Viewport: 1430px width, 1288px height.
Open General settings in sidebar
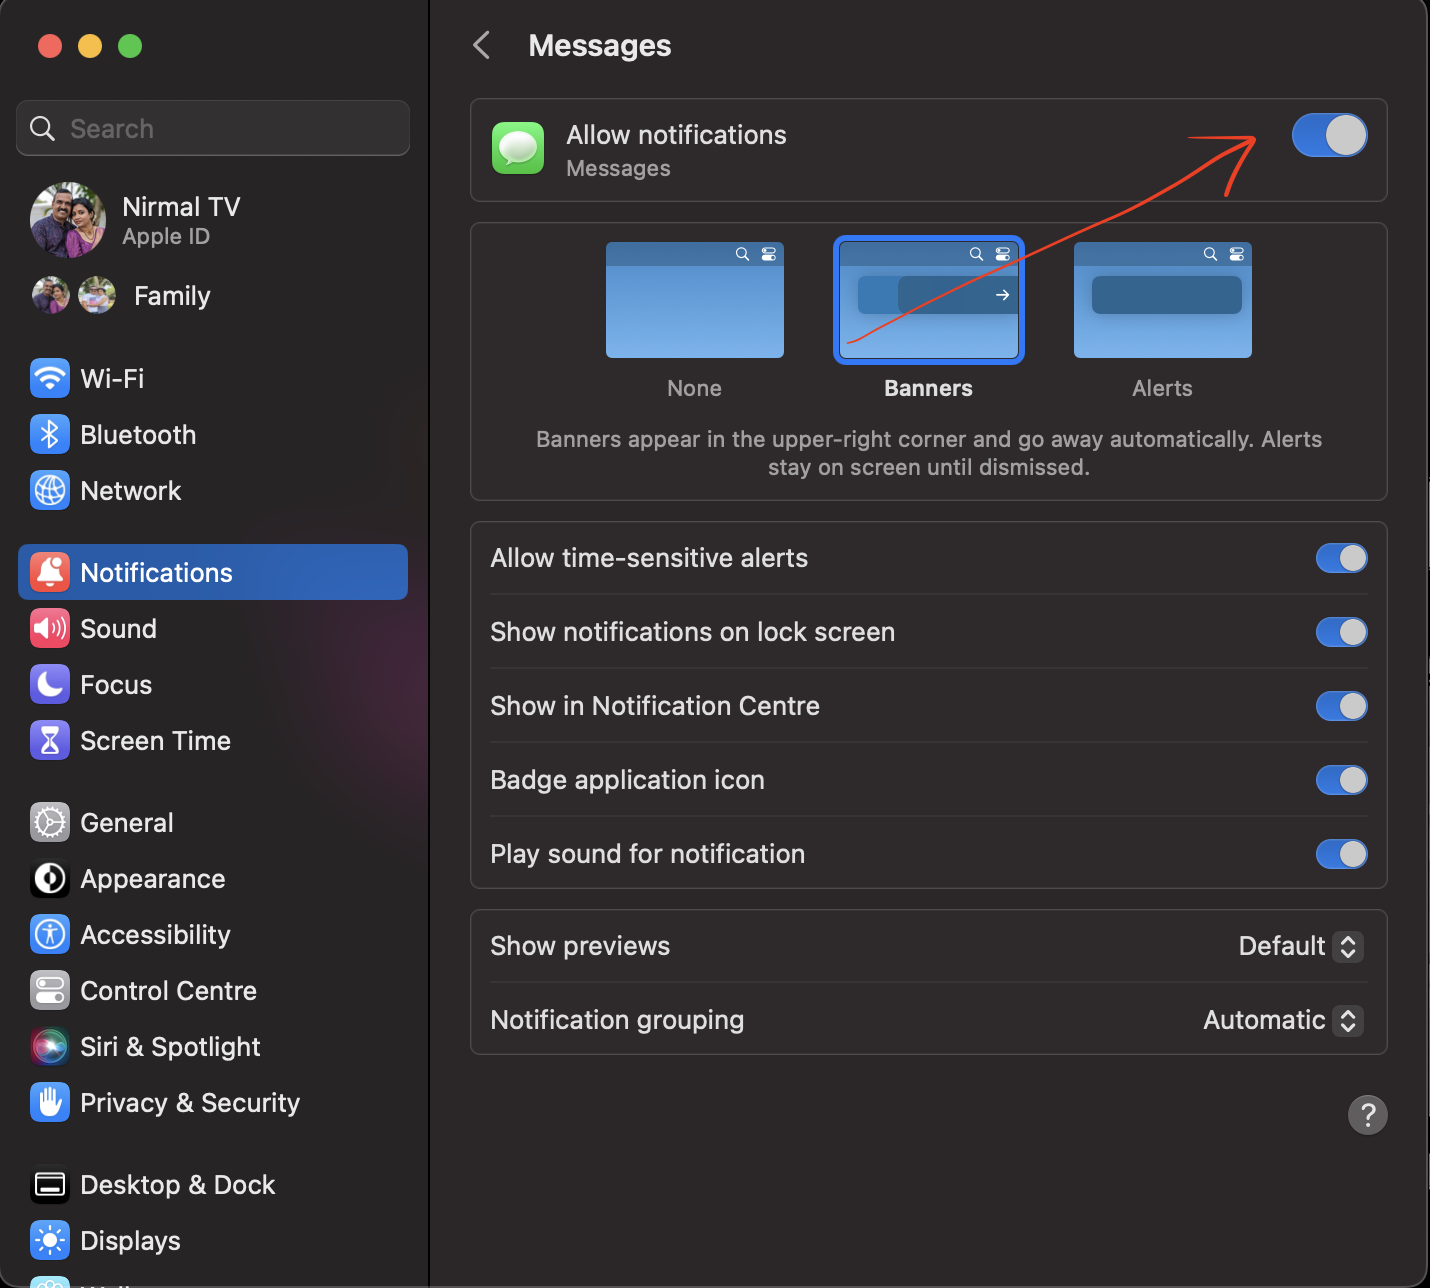pos(213,822)
